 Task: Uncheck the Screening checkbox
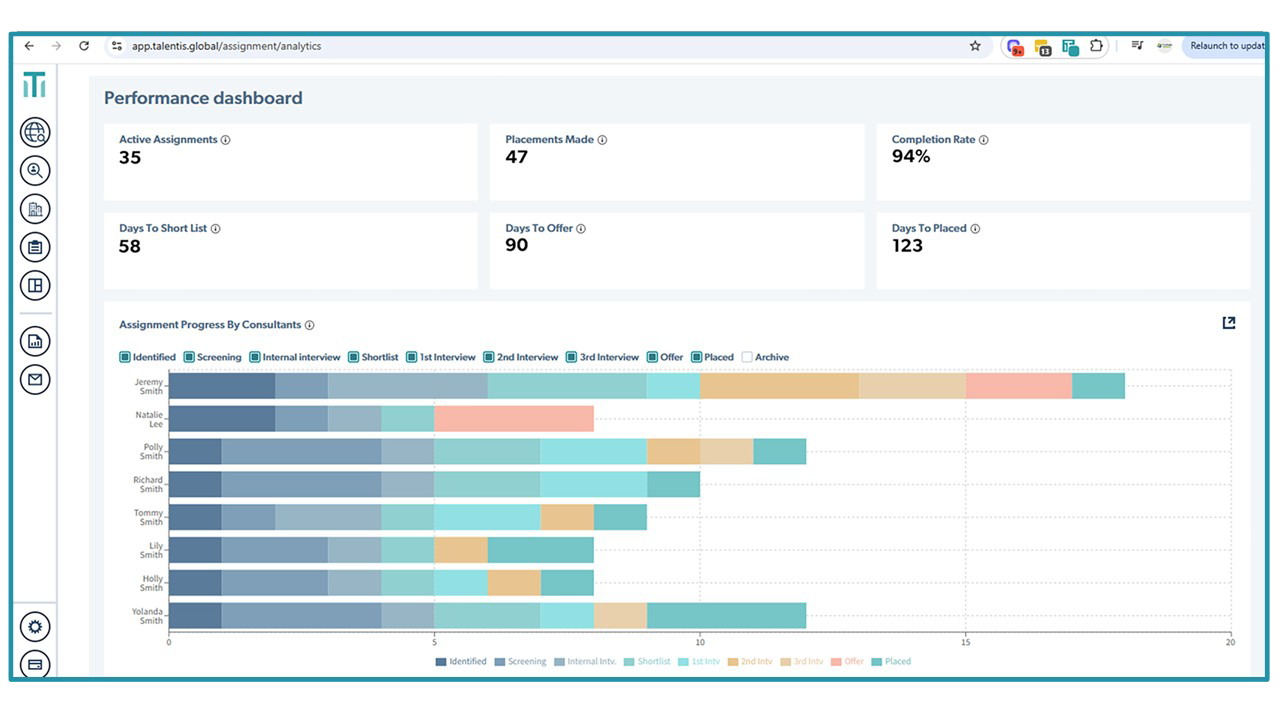[x=189, y=357]
